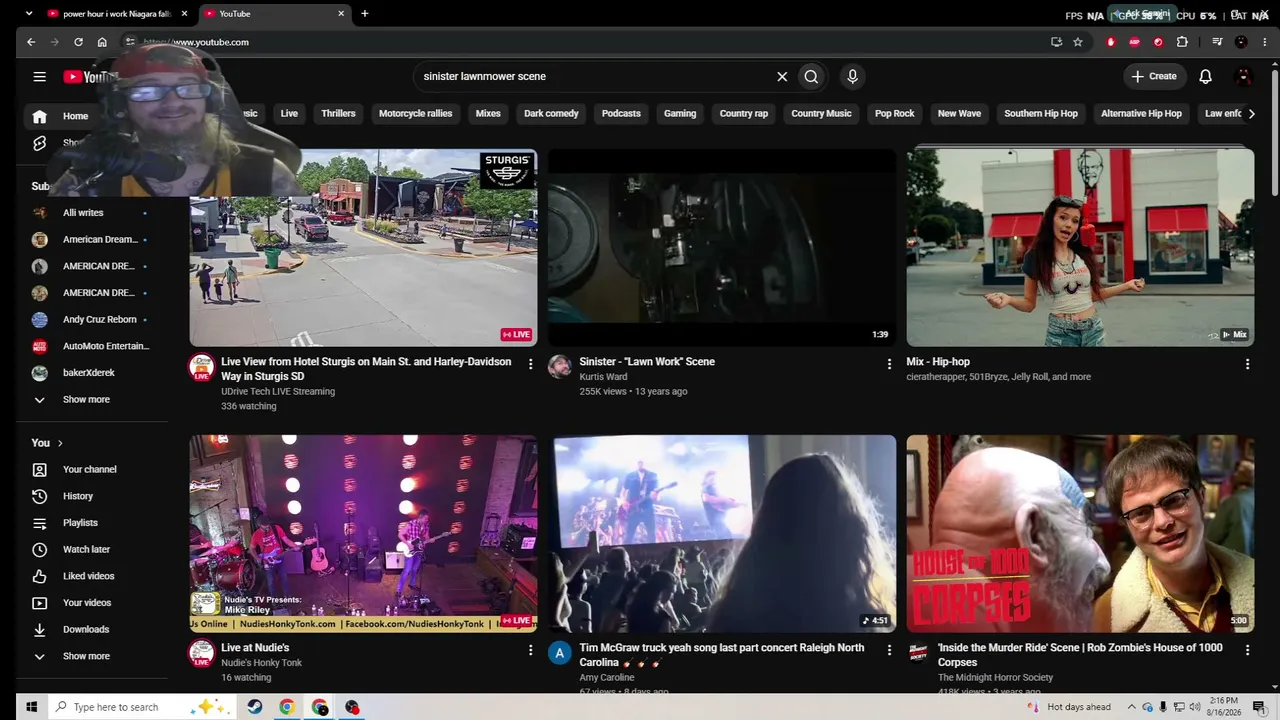
Task: Open the Adblock Plus extension
Action: coord(1134,42)
